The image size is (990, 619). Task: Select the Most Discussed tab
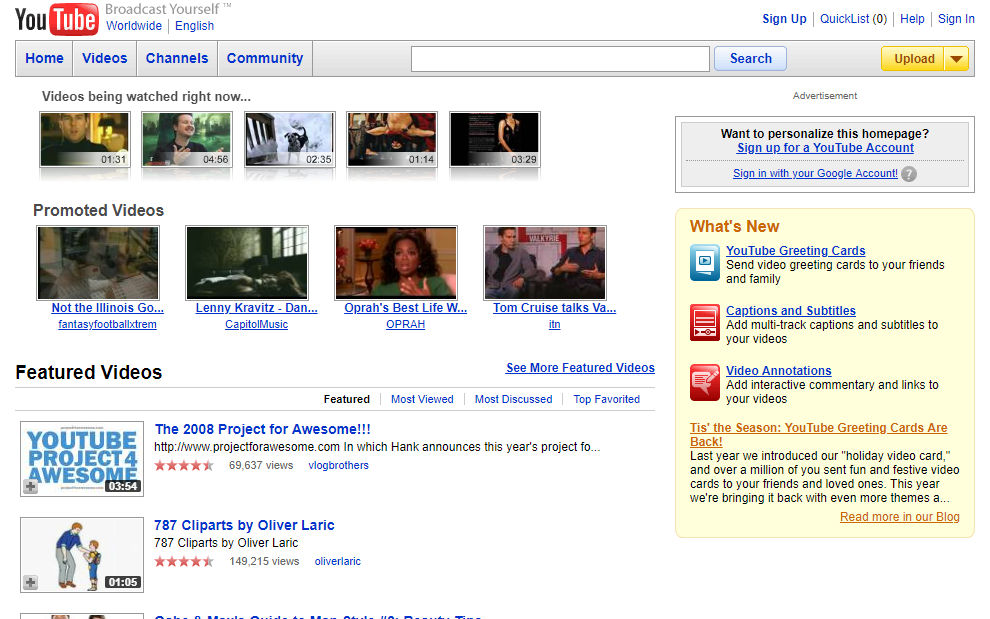[x=513, y=399]
